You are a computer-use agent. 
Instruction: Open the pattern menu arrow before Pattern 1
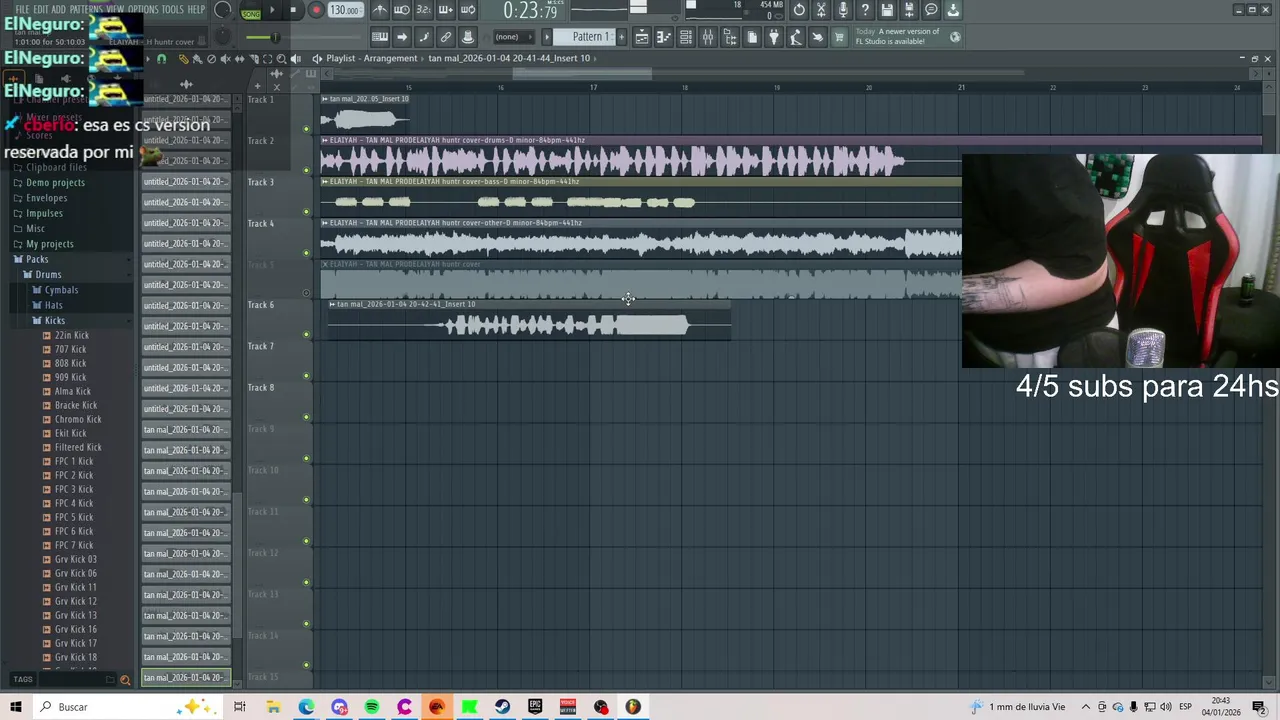point(547,37)
